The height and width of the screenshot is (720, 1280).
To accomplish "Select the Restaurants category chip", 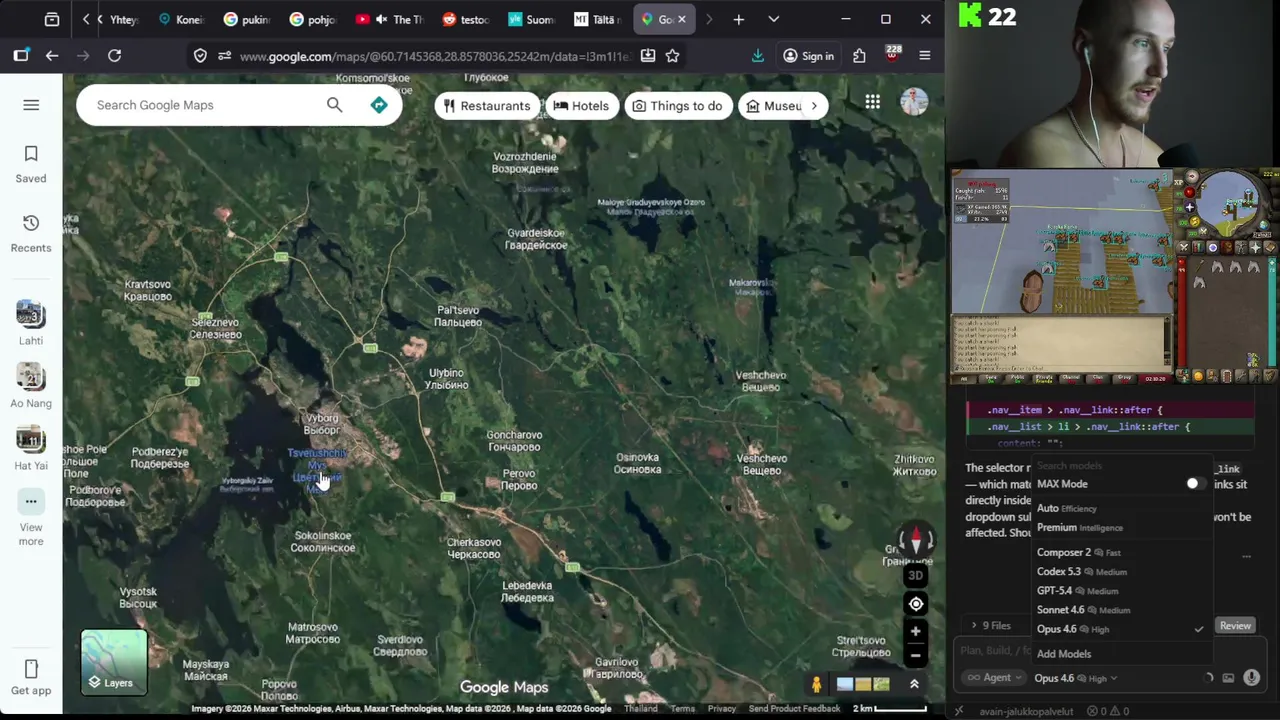I will (x=487, y=106).
